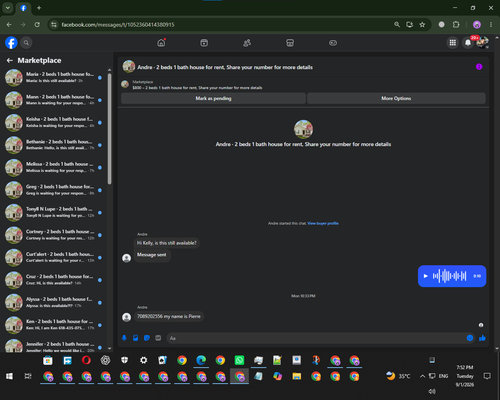
Task: Send a thumbs-up like
Action: coord(482,338)
